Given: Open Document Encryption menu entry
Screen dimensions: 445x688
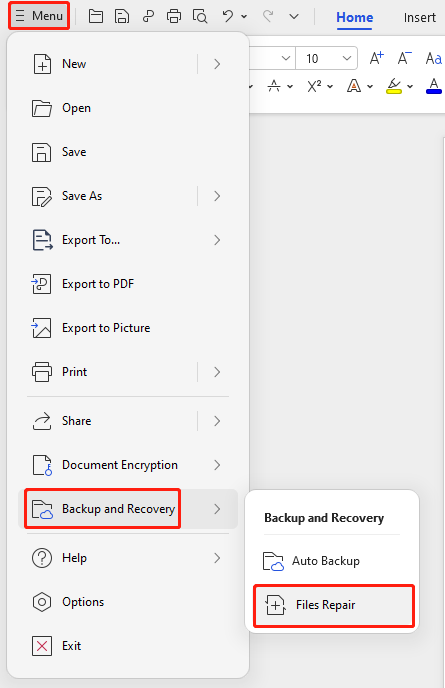Looking at the screenshot, I should click(128, 465).
